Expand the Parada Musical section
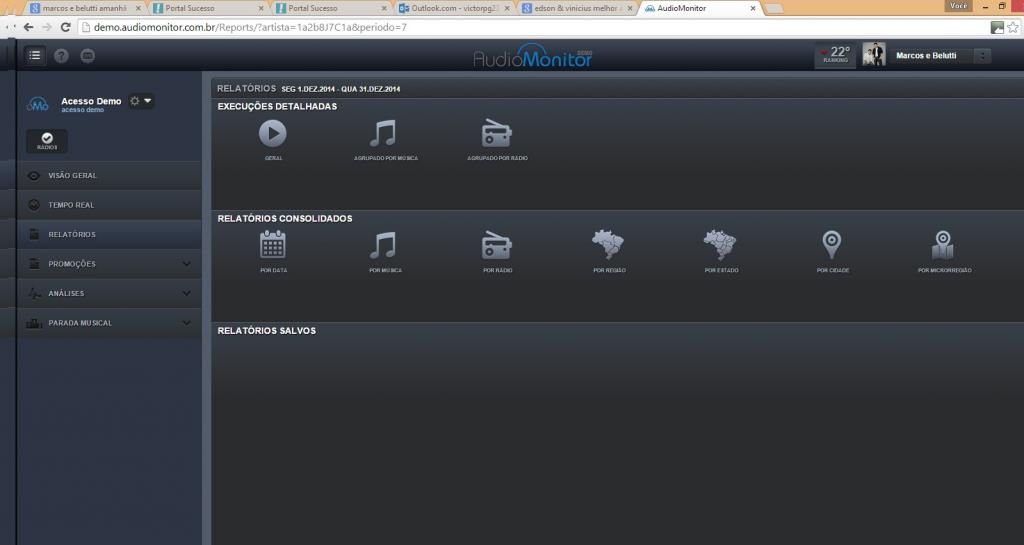The height and width of the screenshot is (545, 1024). click(x=186, y=323)
